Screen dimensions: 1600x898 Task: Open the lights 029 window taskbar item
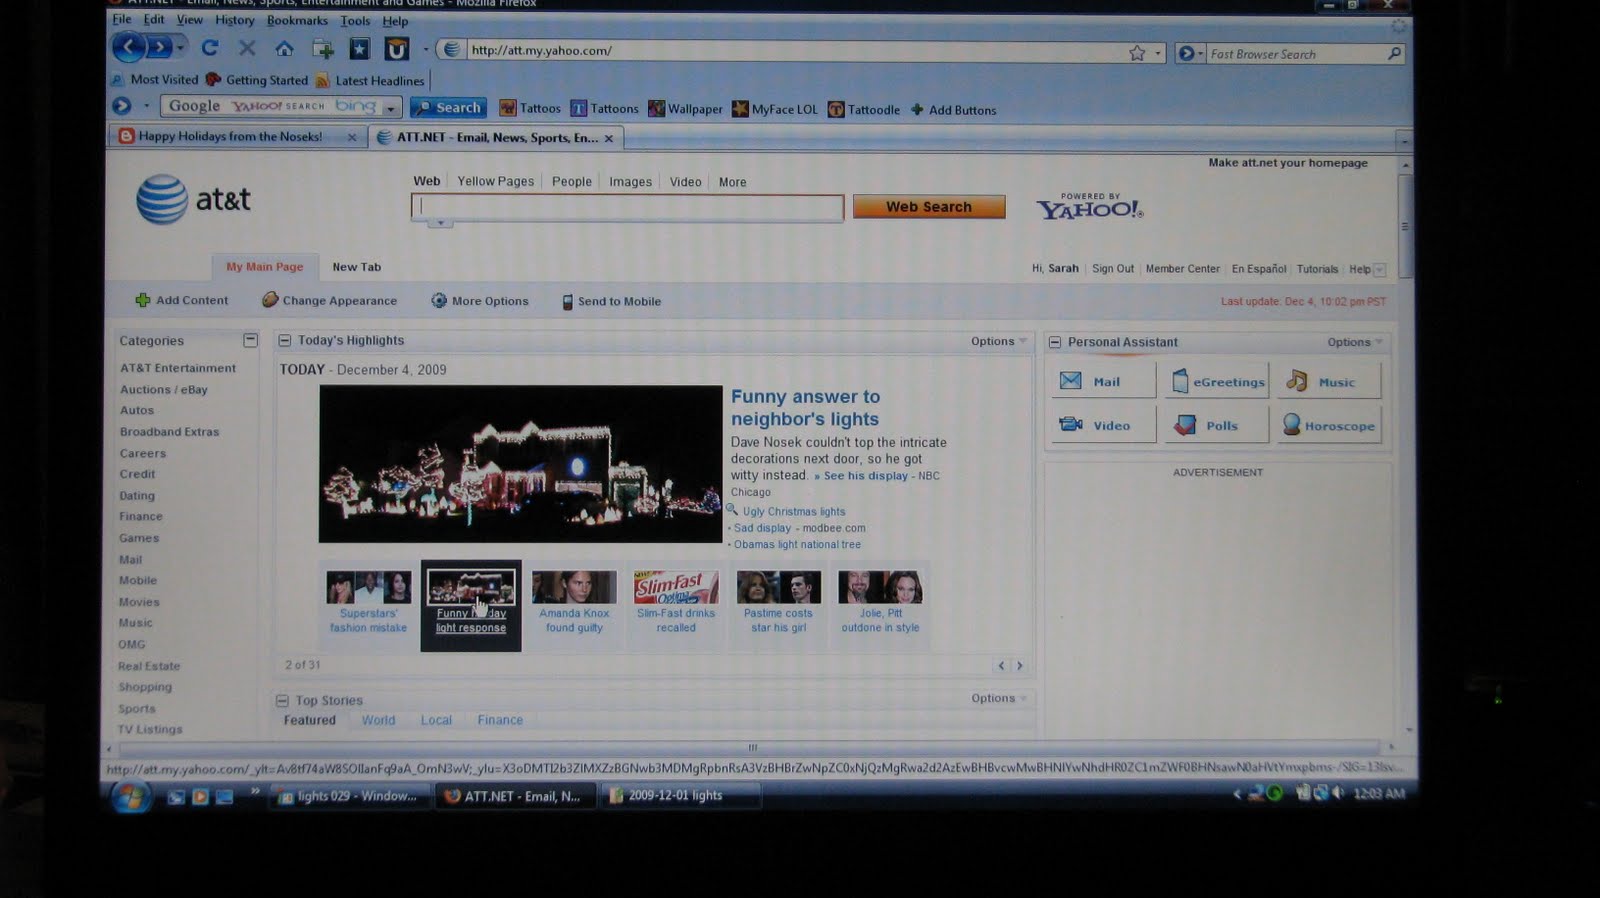point(350,796)
